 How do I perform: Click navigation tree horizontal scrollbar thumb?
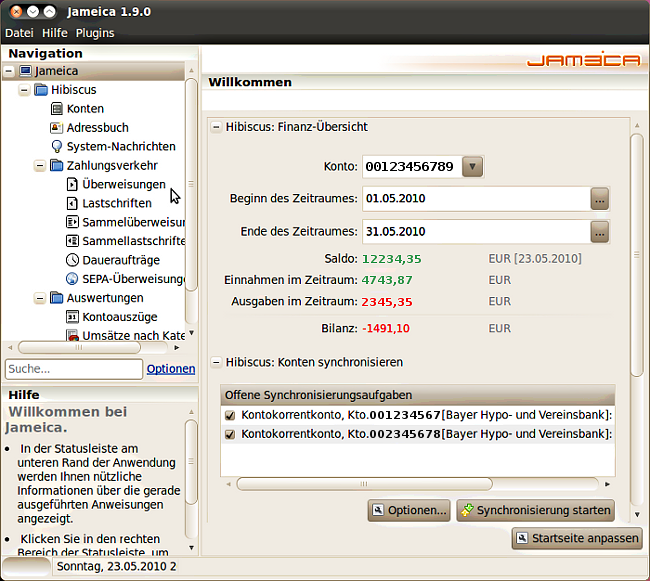tap(79, 347)
